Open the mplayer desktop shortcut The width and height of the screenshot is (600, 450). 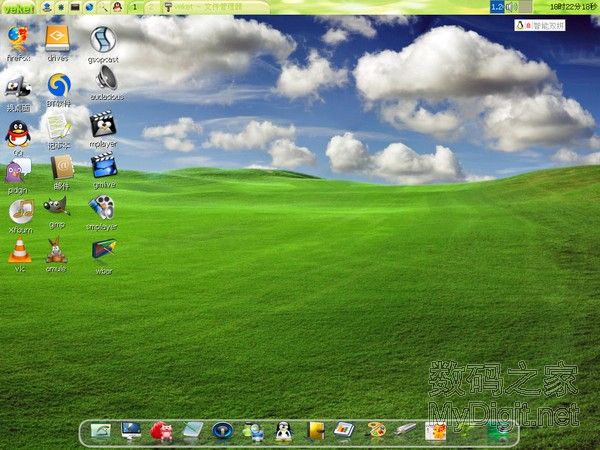coord(102,125)
